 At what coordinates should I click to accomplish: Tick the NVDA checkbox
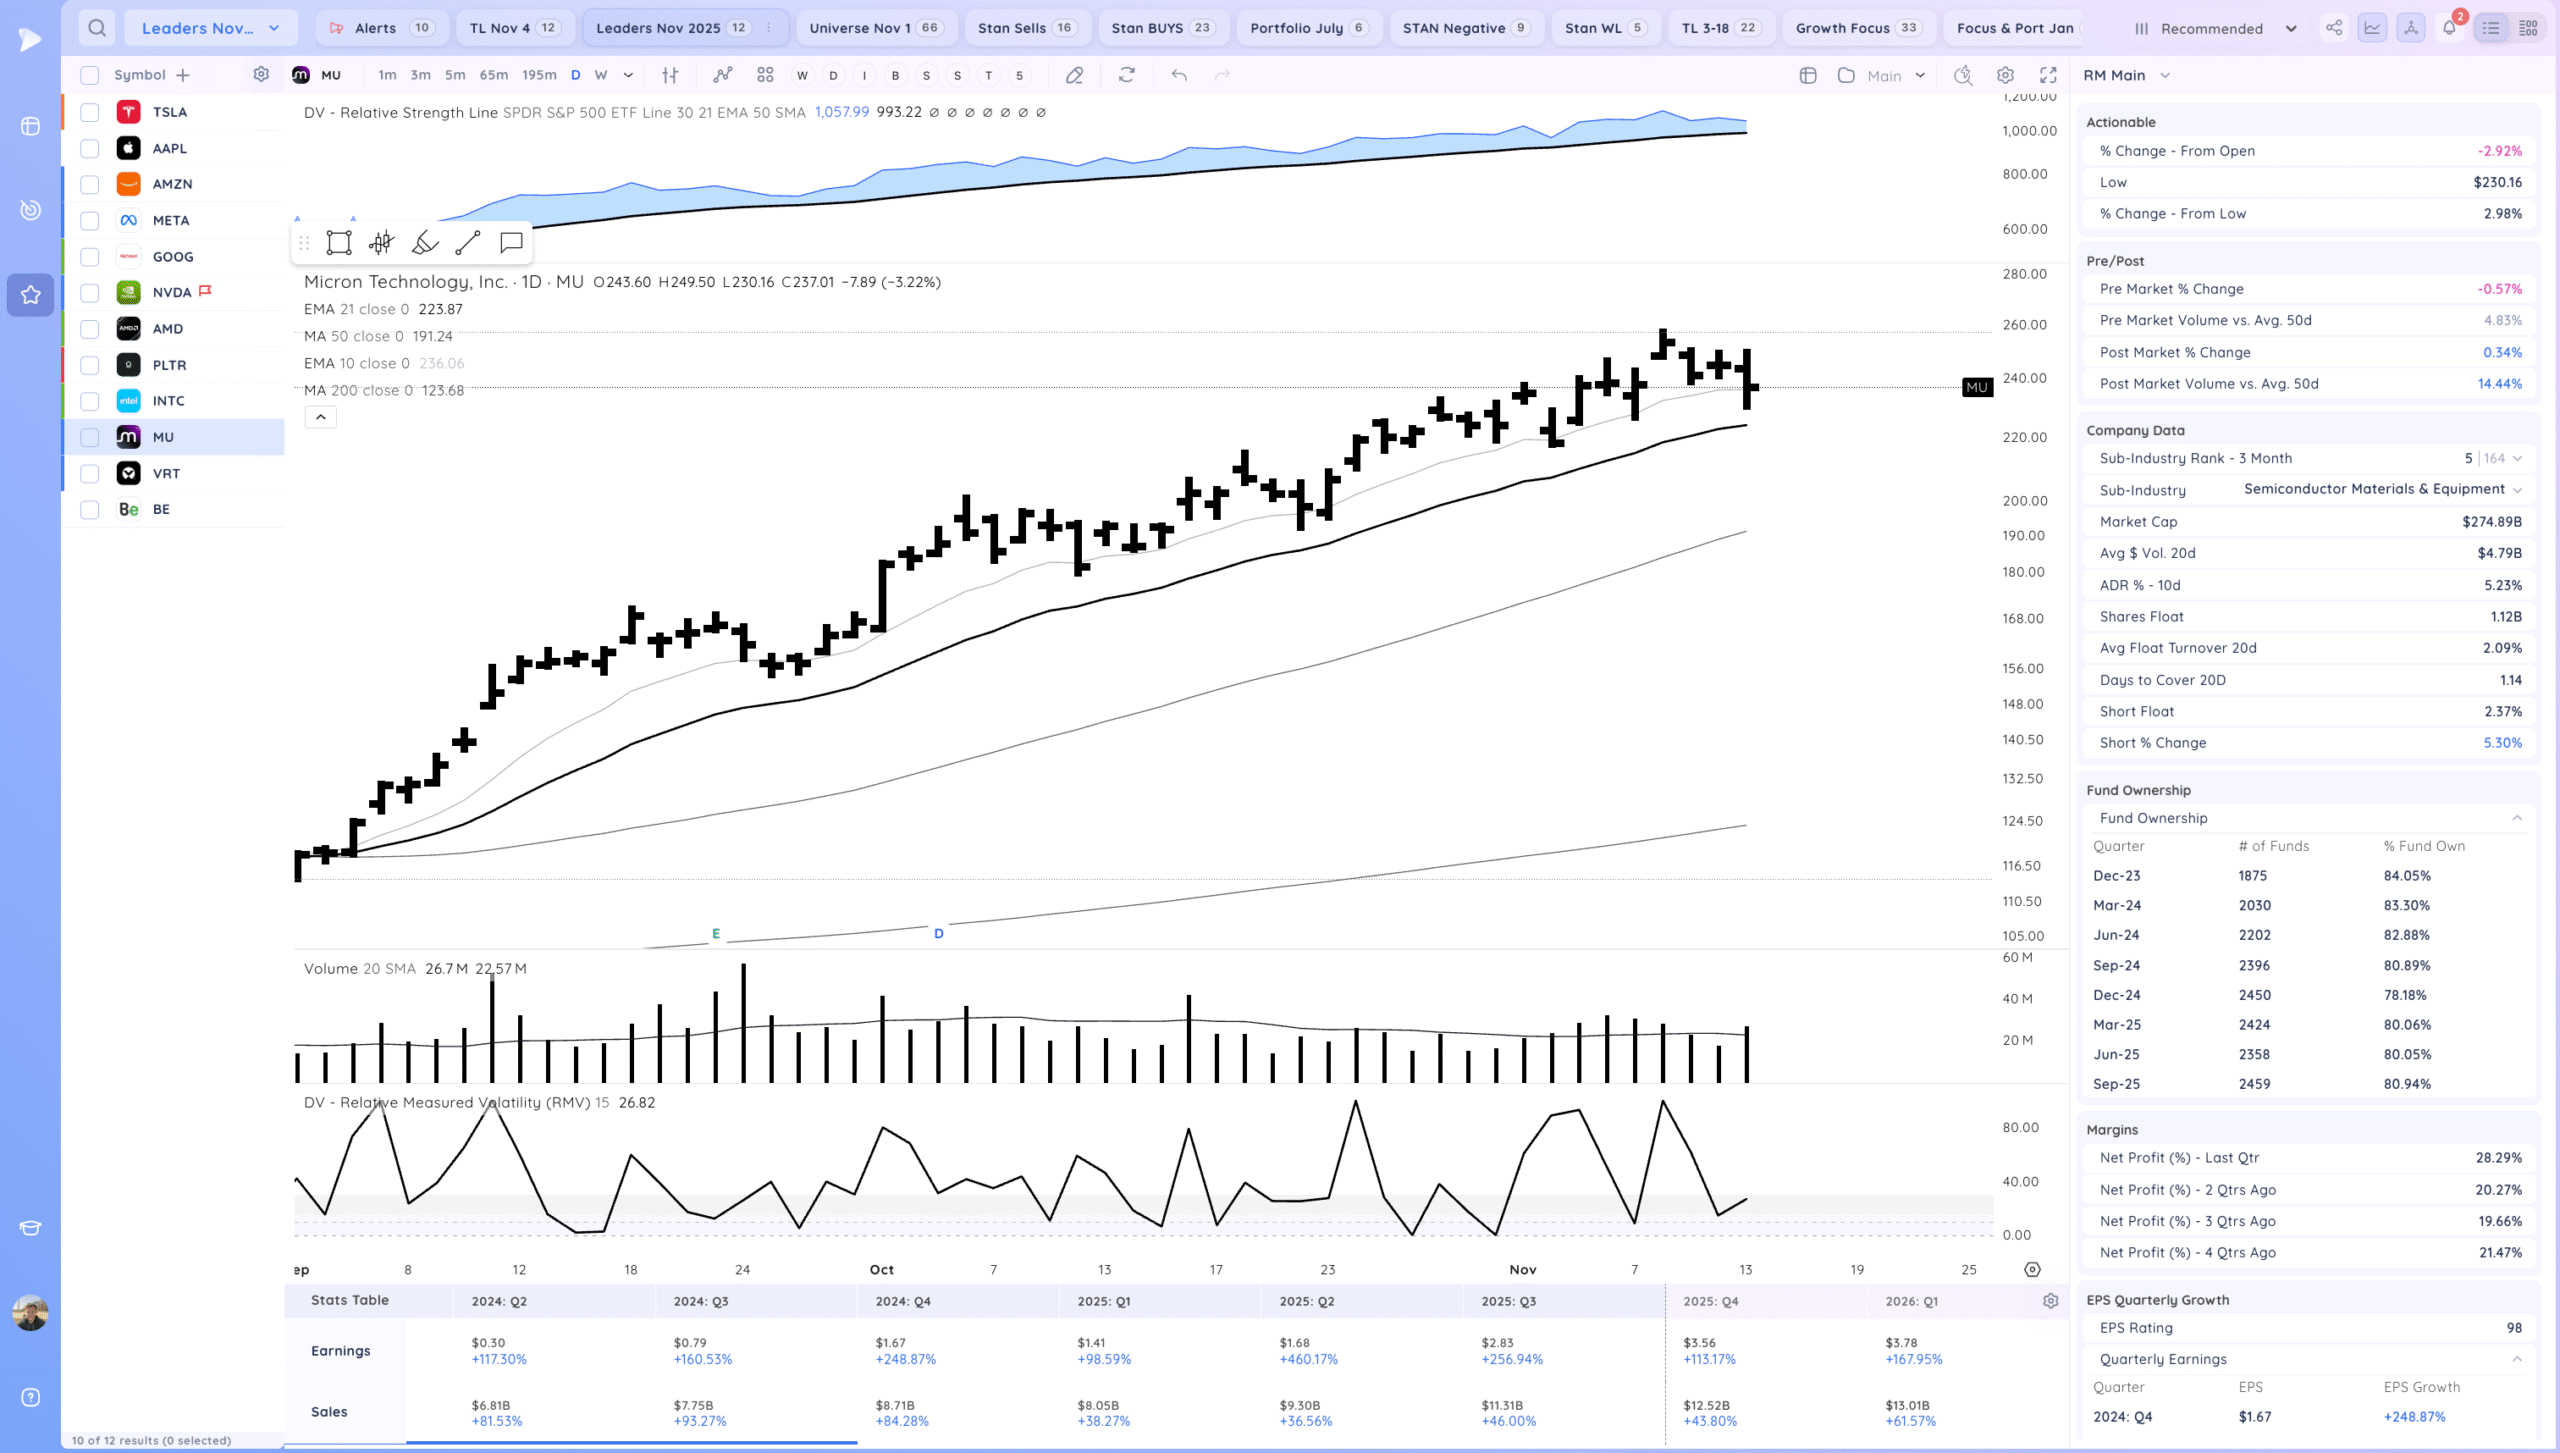[x=90, y=293]
